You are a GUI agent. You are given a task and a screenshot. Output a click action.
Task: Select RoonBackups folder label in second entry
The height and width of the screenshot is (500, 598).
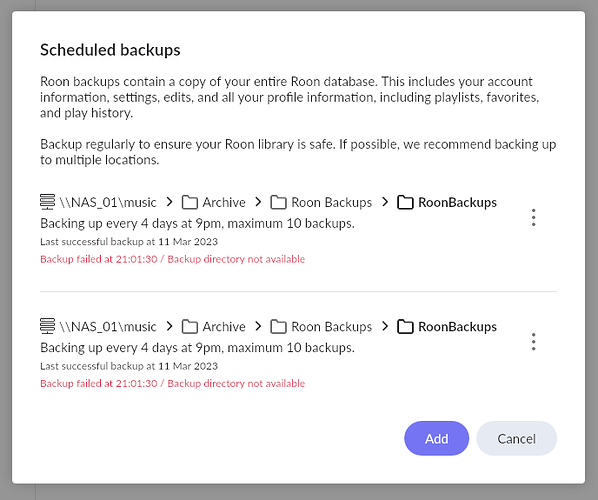click(457, 327)
